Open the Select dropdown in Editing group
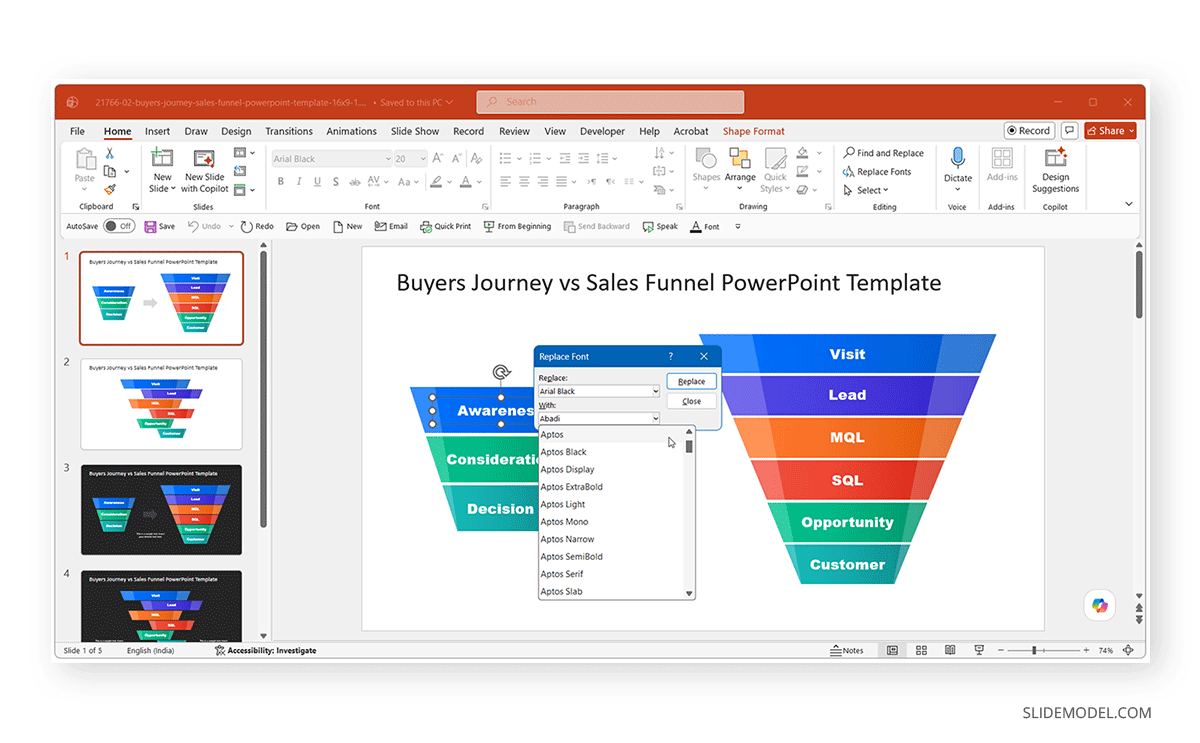This screenshot has width=1200, height=743. pos(866,190)
